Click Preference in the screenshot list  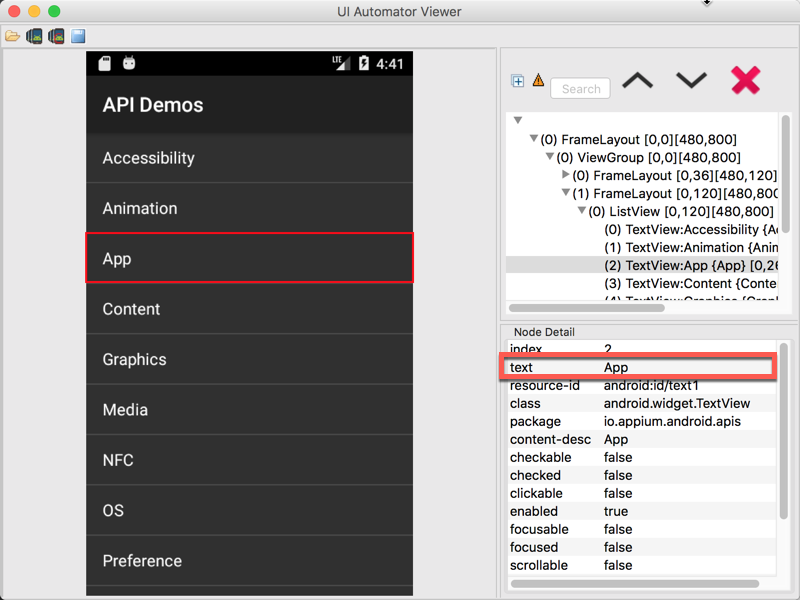(250, 561)
